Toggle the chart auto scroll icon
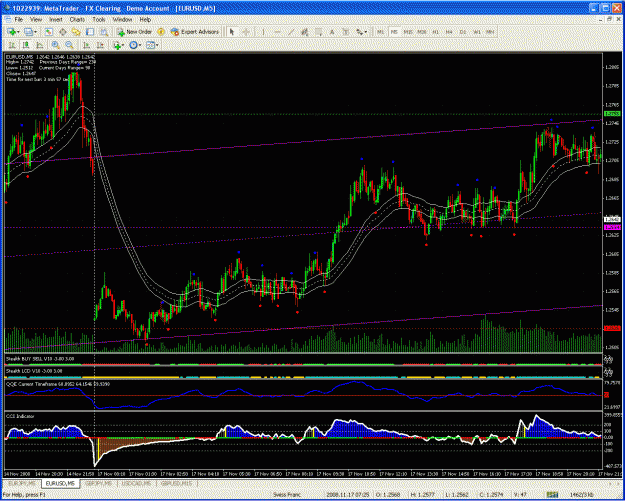 (86, 45)
